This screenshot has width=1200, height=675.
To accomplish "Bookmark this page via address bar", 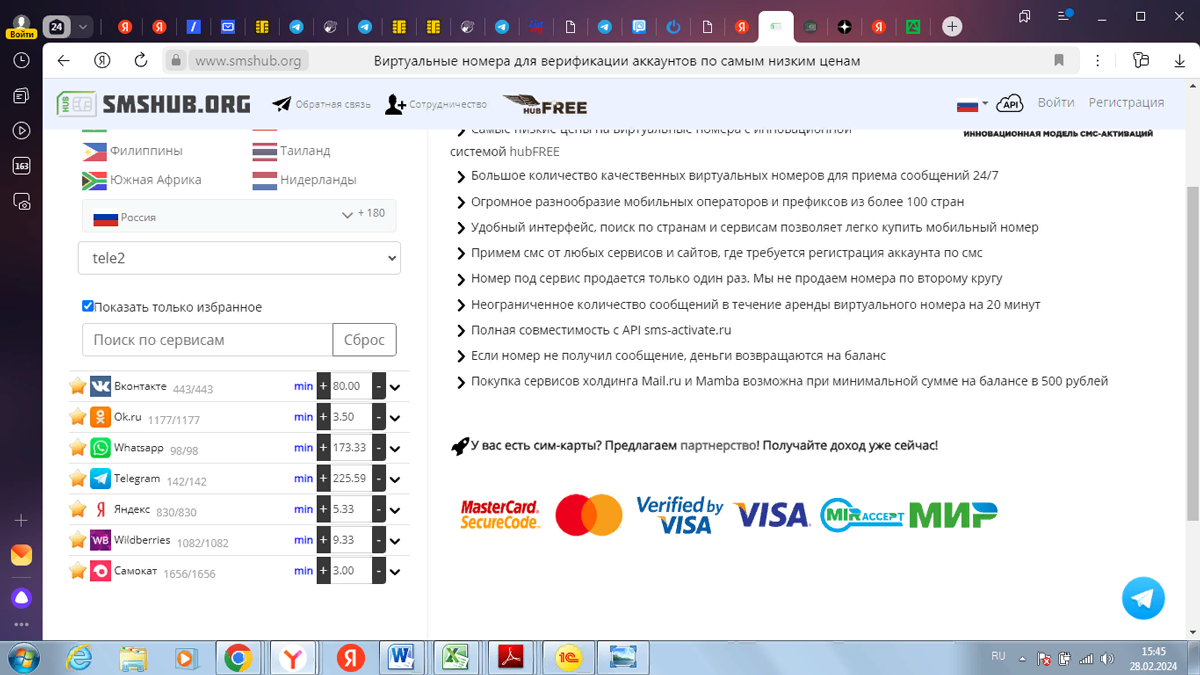I will 1058,61.
